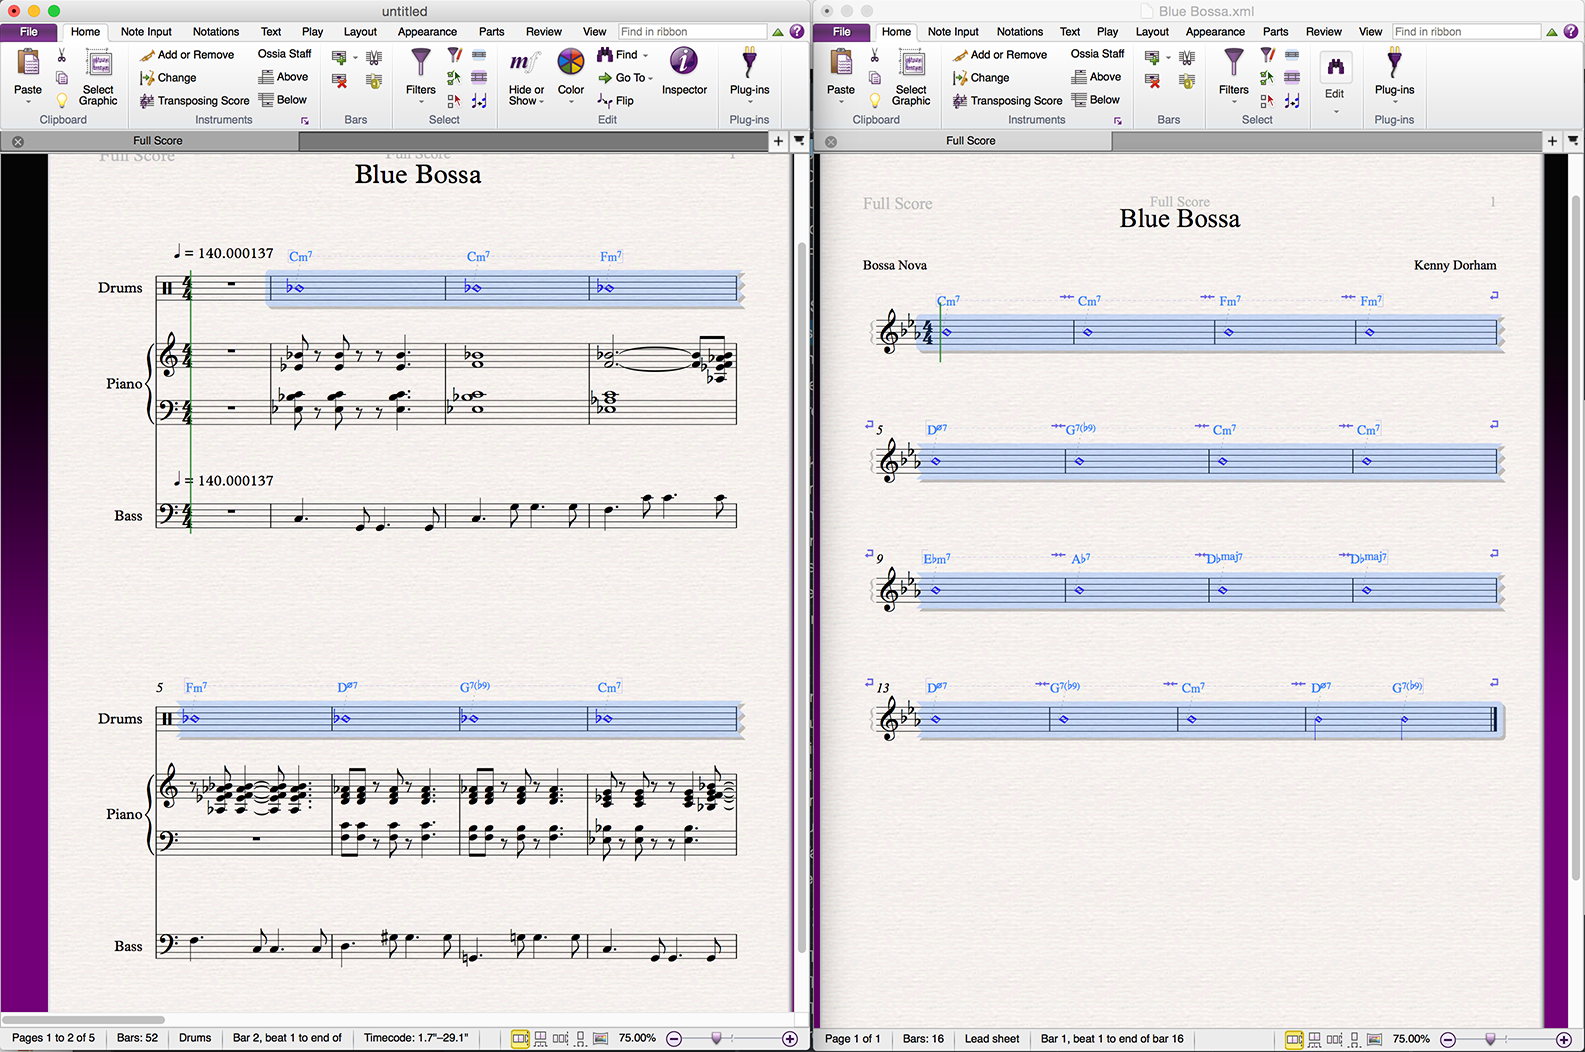The image size is (1585, 1052).
Task: Click Kenny Dorham composer text
Action: [x=1455, y=265]
